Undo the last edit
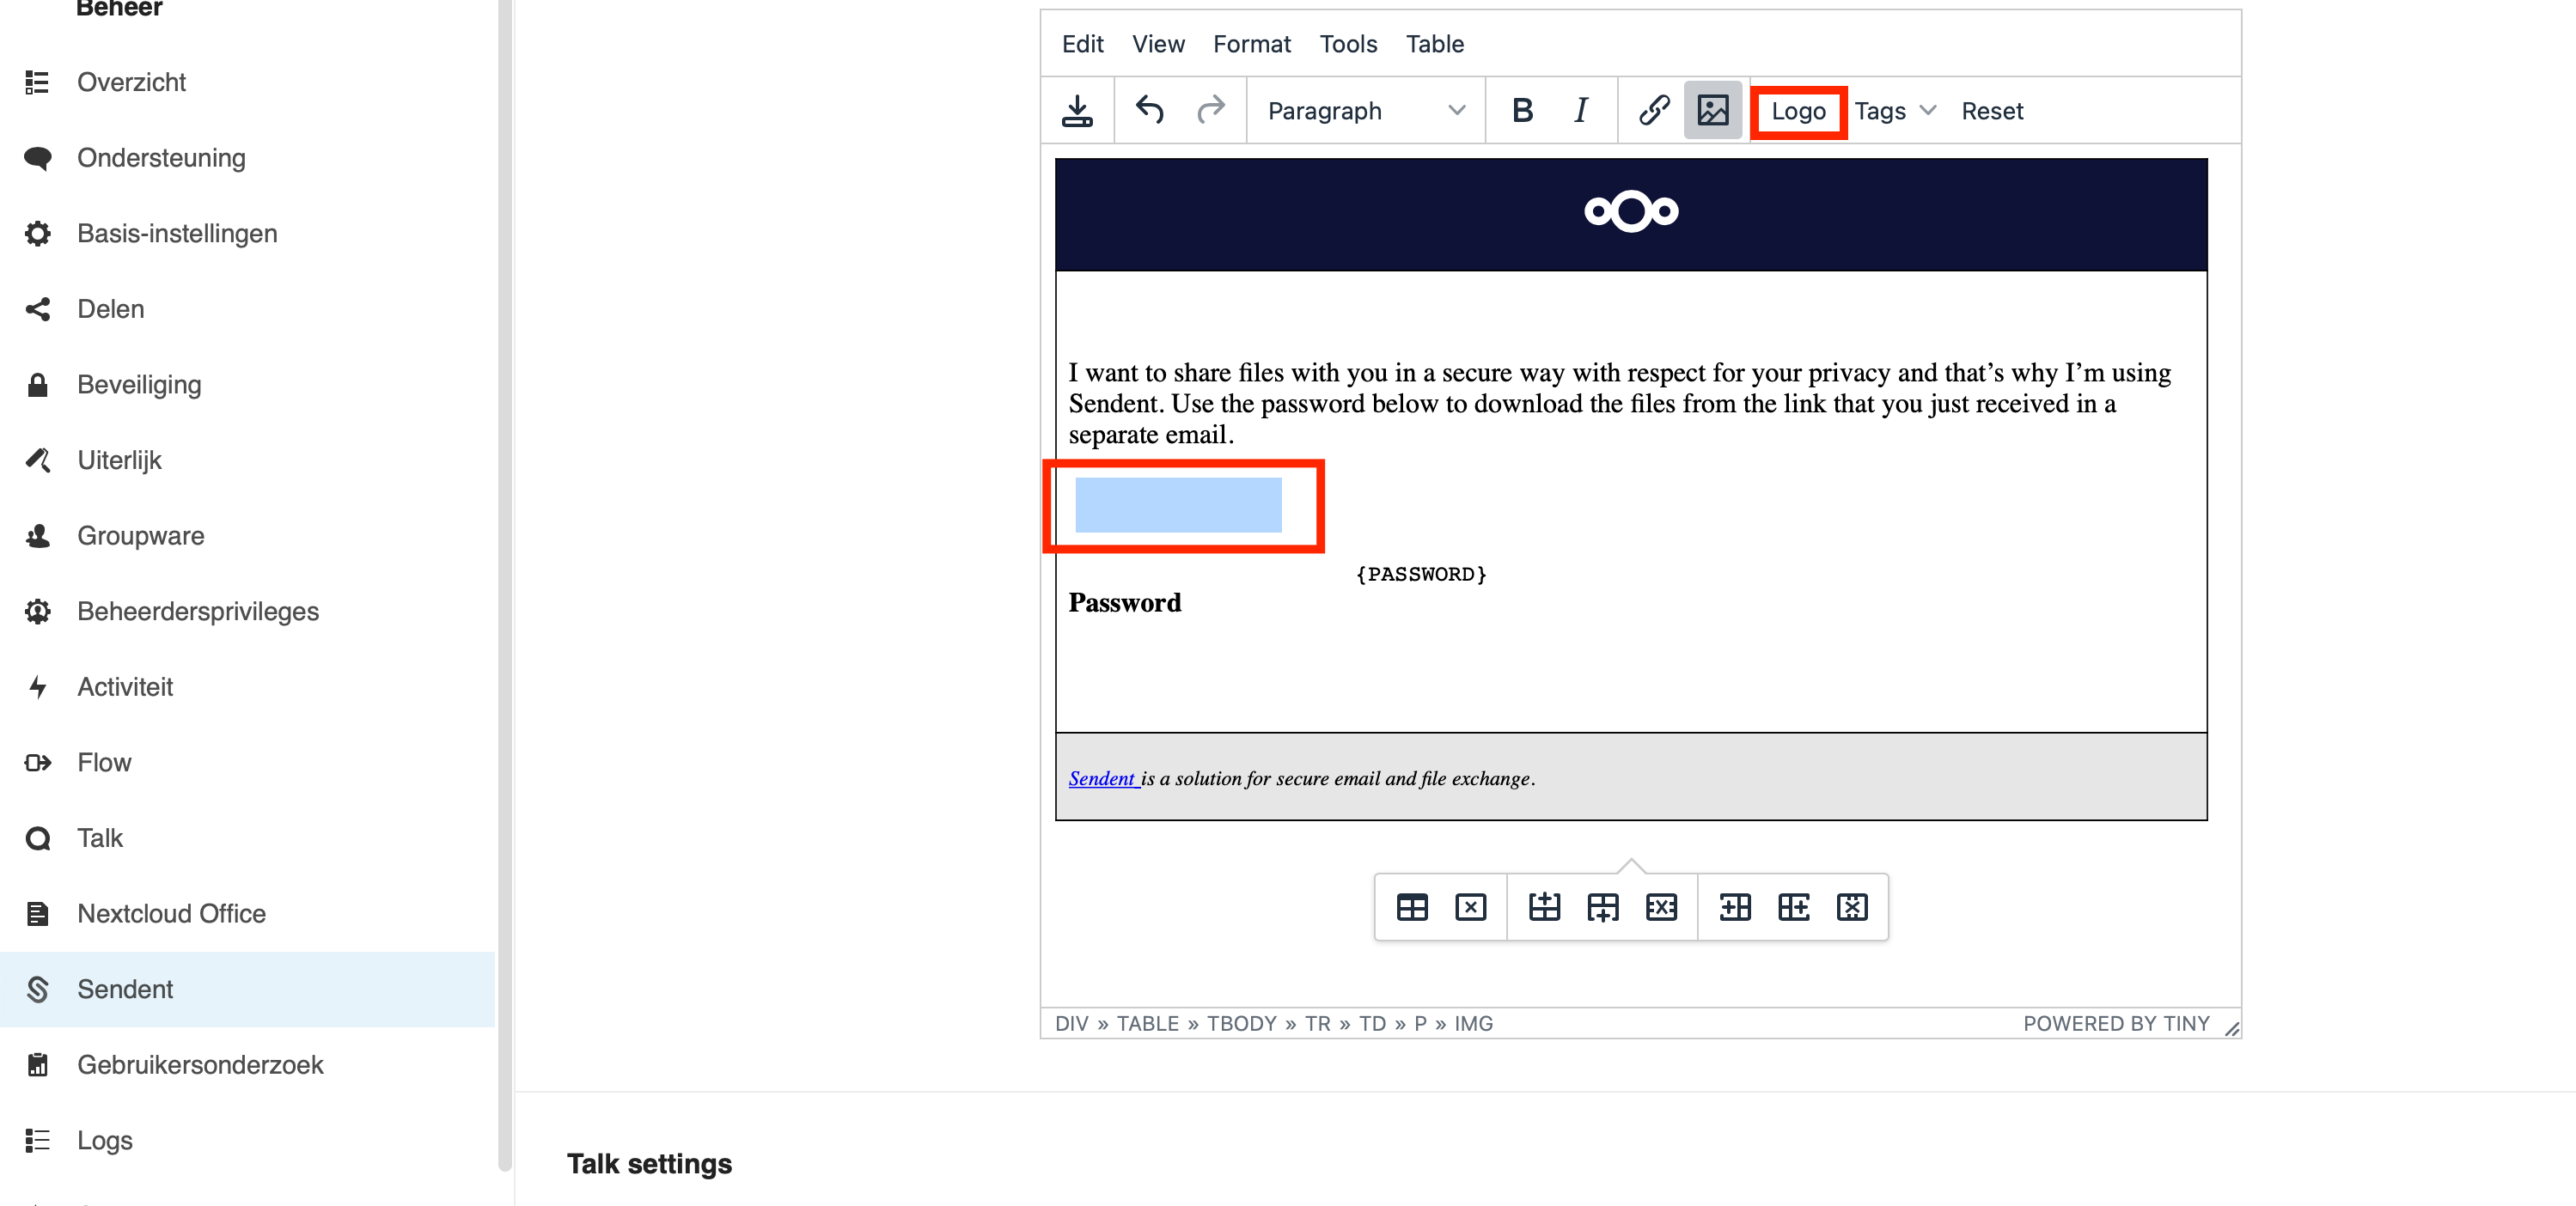2576x1206 pixels. [x=1149, y=110]
